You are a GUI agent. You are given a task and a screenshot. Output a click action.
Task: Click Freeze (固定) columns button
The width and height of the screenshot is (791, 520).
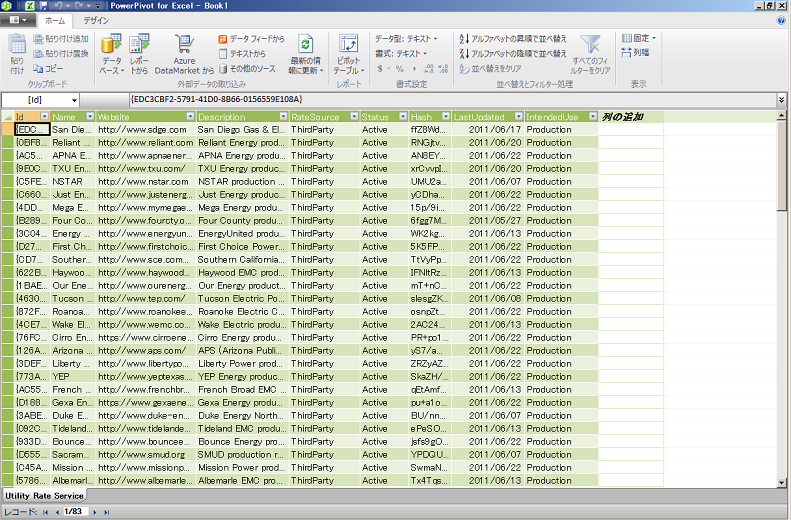click(x=639, y=38)
